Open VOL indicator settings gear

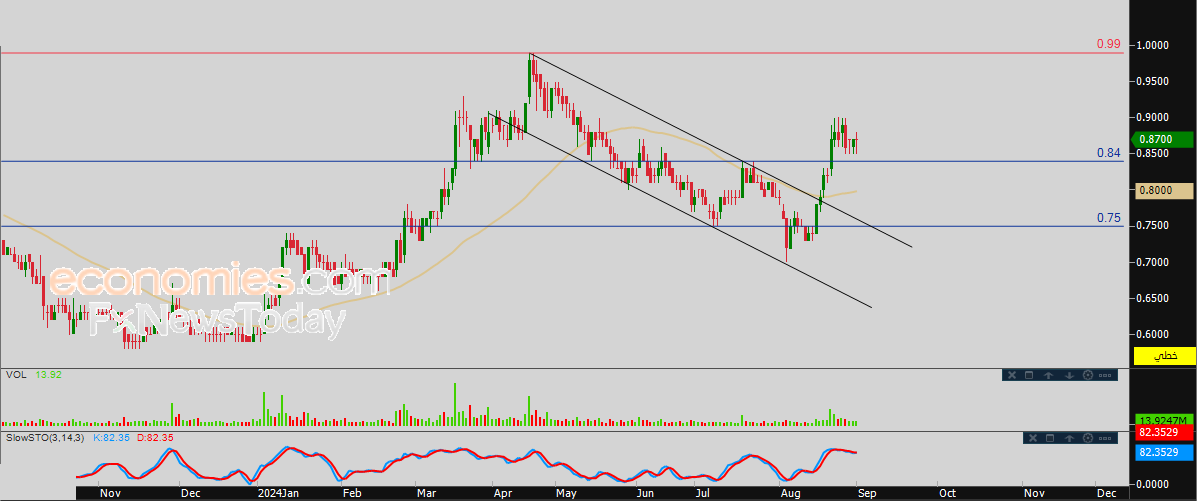click(1087, 375)
